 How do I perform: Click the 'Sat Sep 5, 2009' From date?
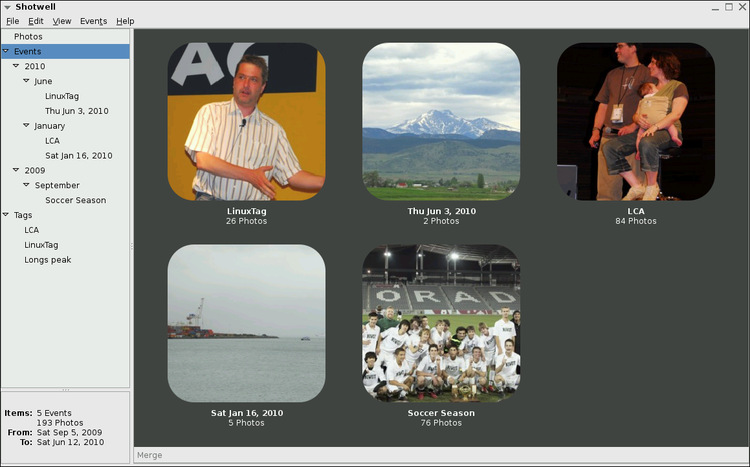(x=69, y=432)
